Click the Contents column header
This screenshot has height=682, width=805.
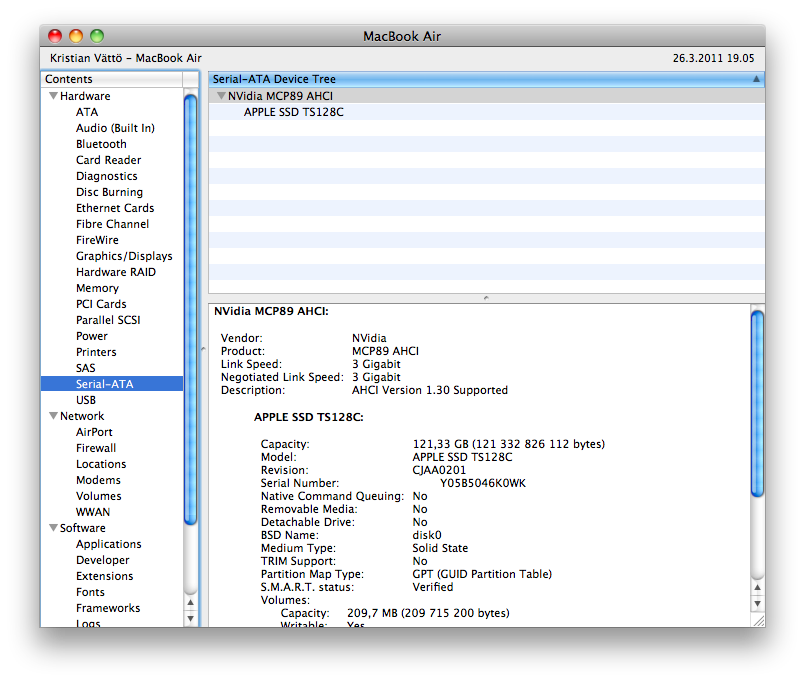tap(70, 79)
